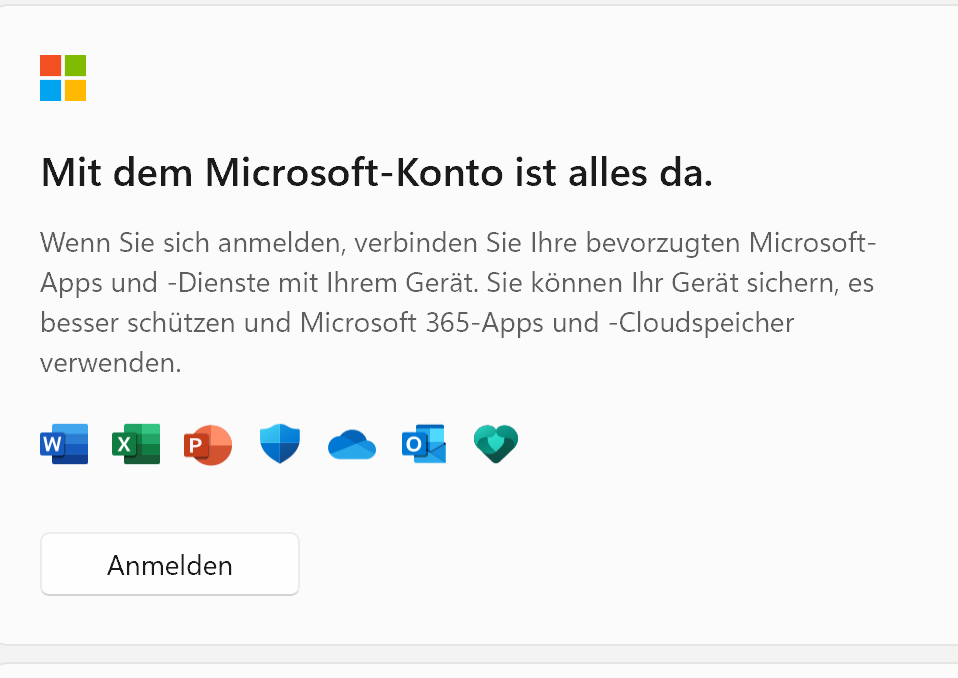
Task: Click the Outlook envelope icon
Action: tap(424, 444)
